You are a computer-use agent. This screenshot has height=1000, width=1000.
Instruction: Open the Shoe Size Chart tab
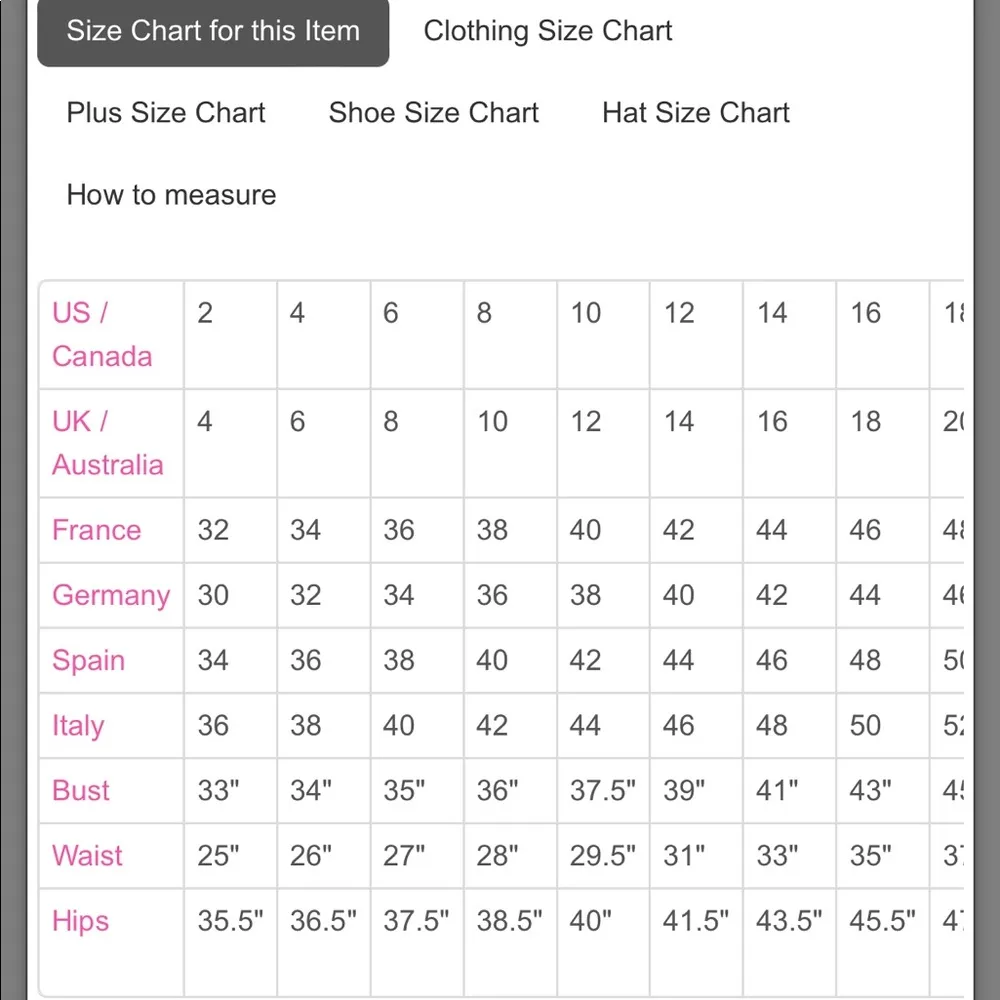tap(433, 113)
